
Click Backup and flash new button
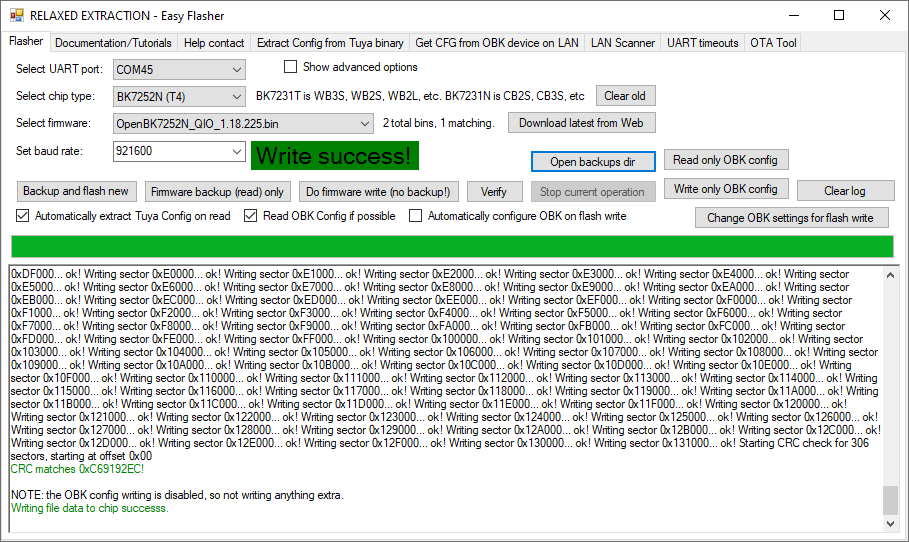tap(76, 191)
